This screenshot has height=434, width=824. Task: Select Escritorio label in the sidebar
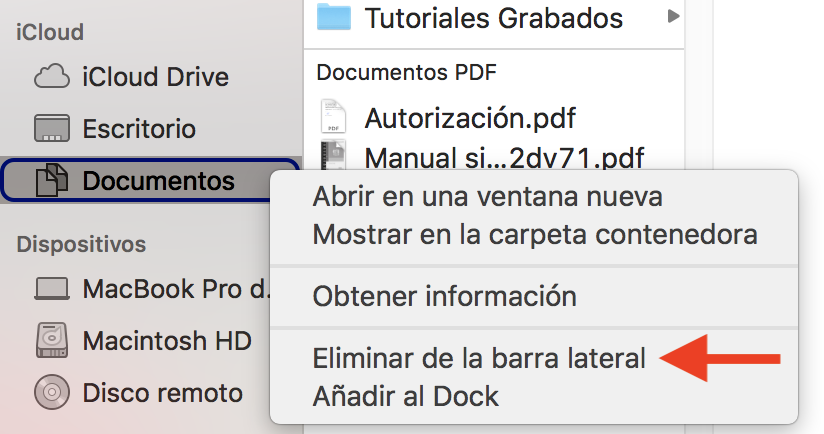[139, 128]
